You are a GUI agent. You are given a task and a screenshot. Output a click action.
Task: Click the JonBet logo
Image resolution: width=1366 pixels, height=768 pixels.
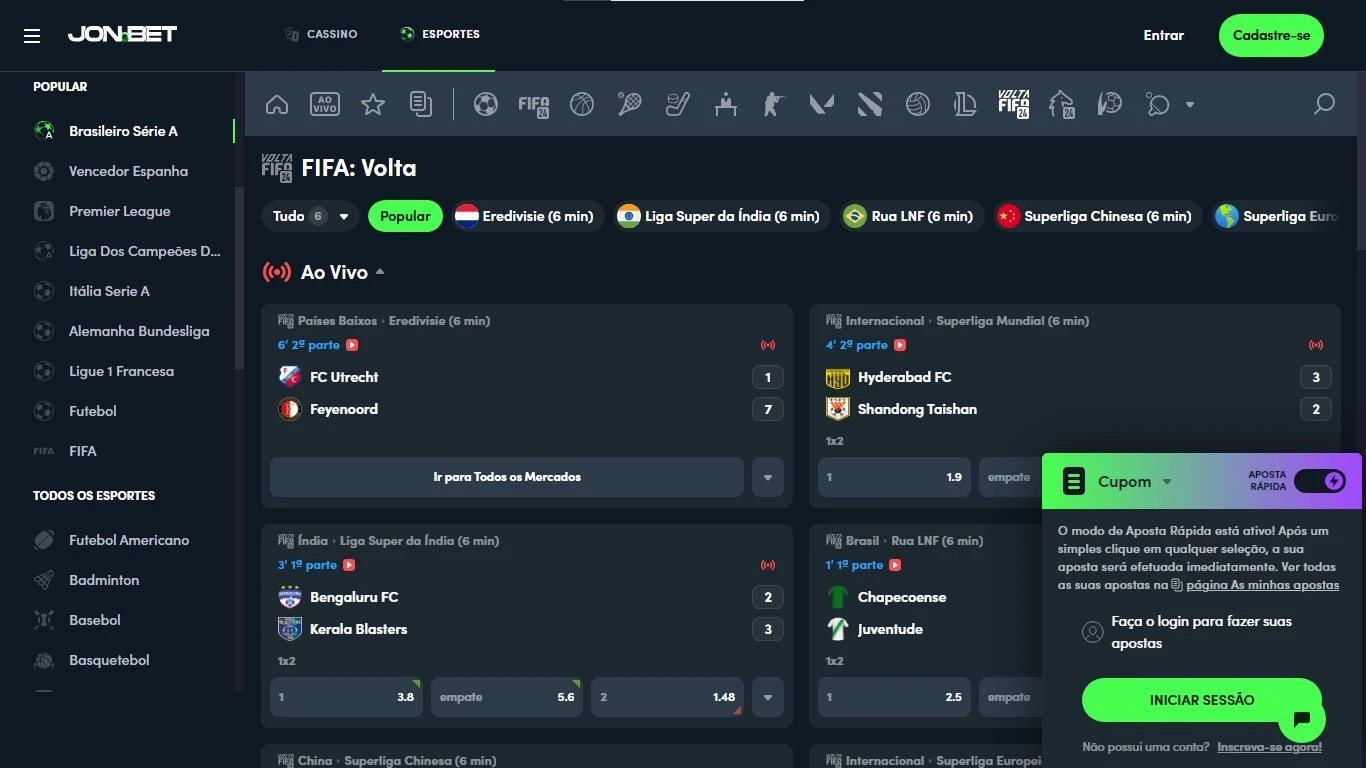pyautogui.click(x=122, y=34)
